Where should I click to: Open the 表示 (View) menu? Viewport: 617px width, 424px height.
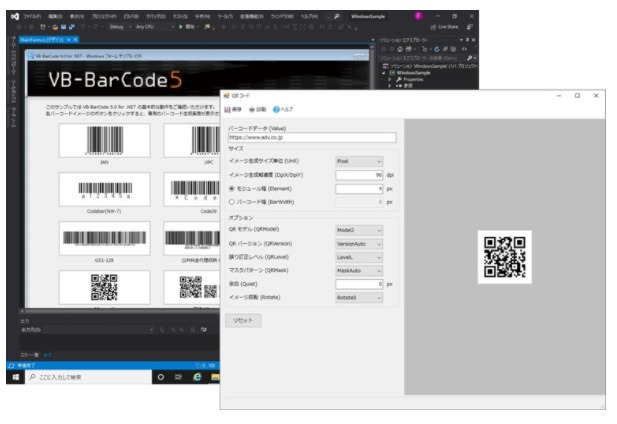tap(77, 17)
